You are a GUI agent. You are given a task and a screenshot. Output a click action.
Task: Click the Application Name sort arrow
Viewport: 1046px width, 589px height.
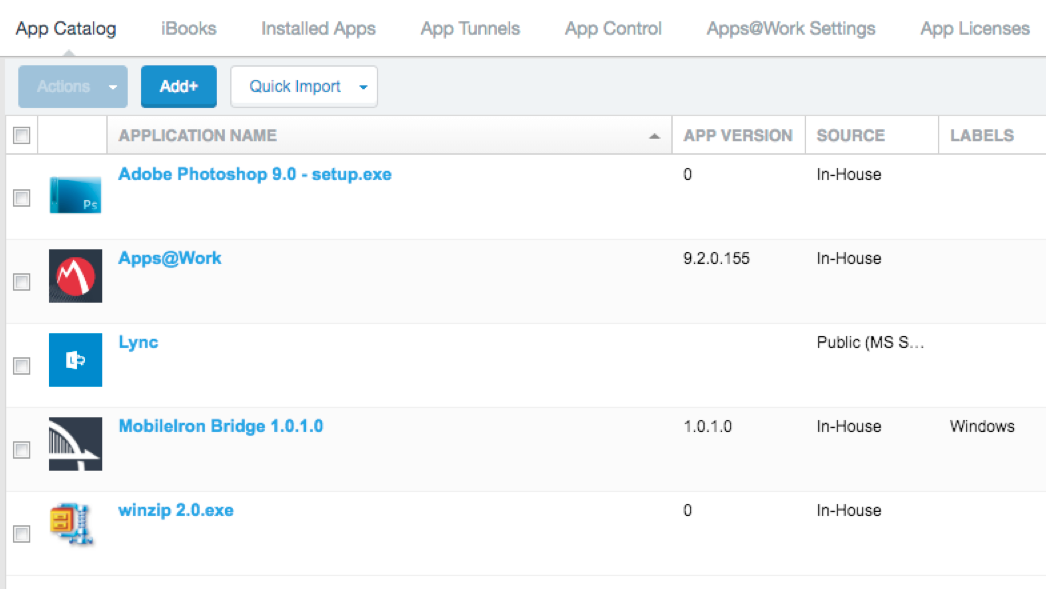pyautogui.click(x=654, y=136)
